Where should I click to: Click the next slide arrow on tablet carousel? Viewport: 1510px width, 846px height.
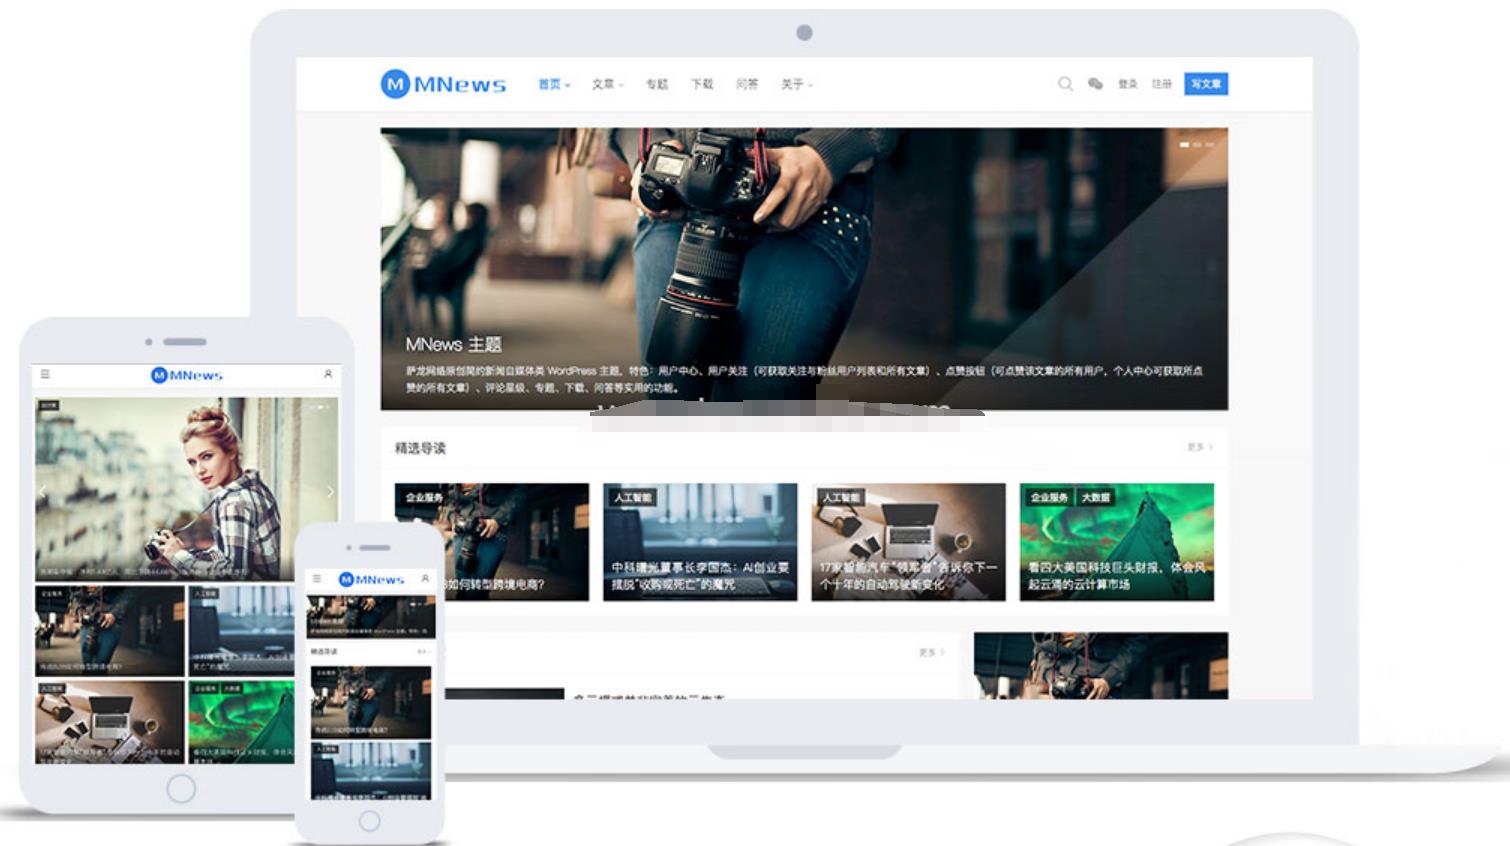(330, 491)
